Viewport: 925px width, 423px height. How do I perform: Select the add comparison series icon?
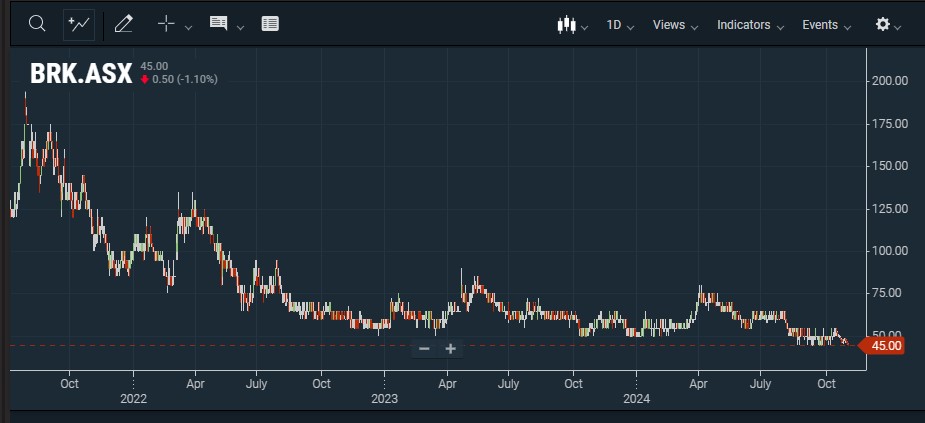click(79, 24)
